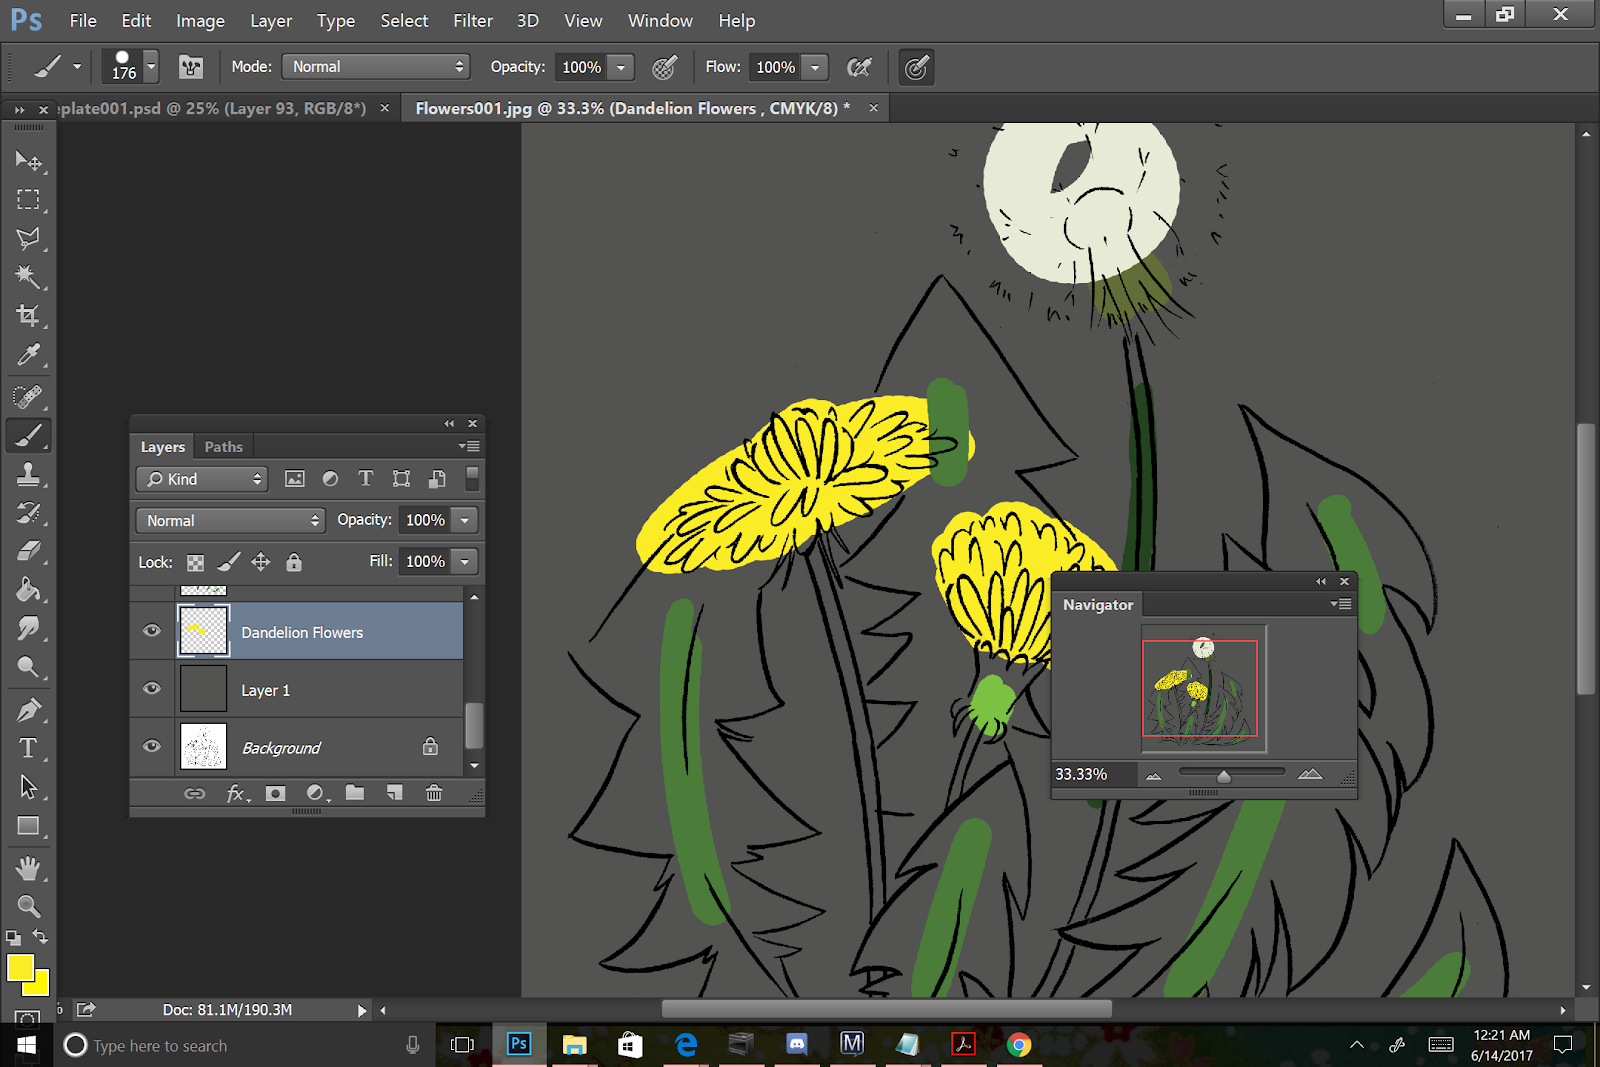This screenshot has height=1067, width=1600.
Task: Select the Magic Wand tool
Action: 28,277
